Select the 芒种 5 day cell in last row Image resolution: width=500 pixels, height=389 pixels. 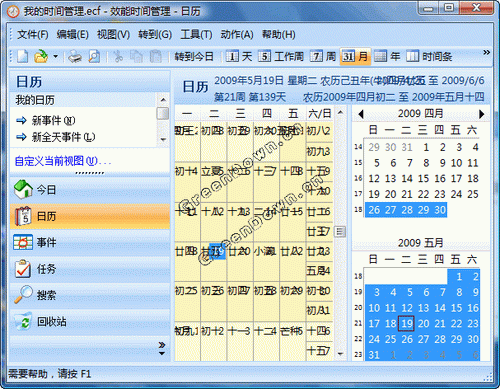[x=292, y=342]
